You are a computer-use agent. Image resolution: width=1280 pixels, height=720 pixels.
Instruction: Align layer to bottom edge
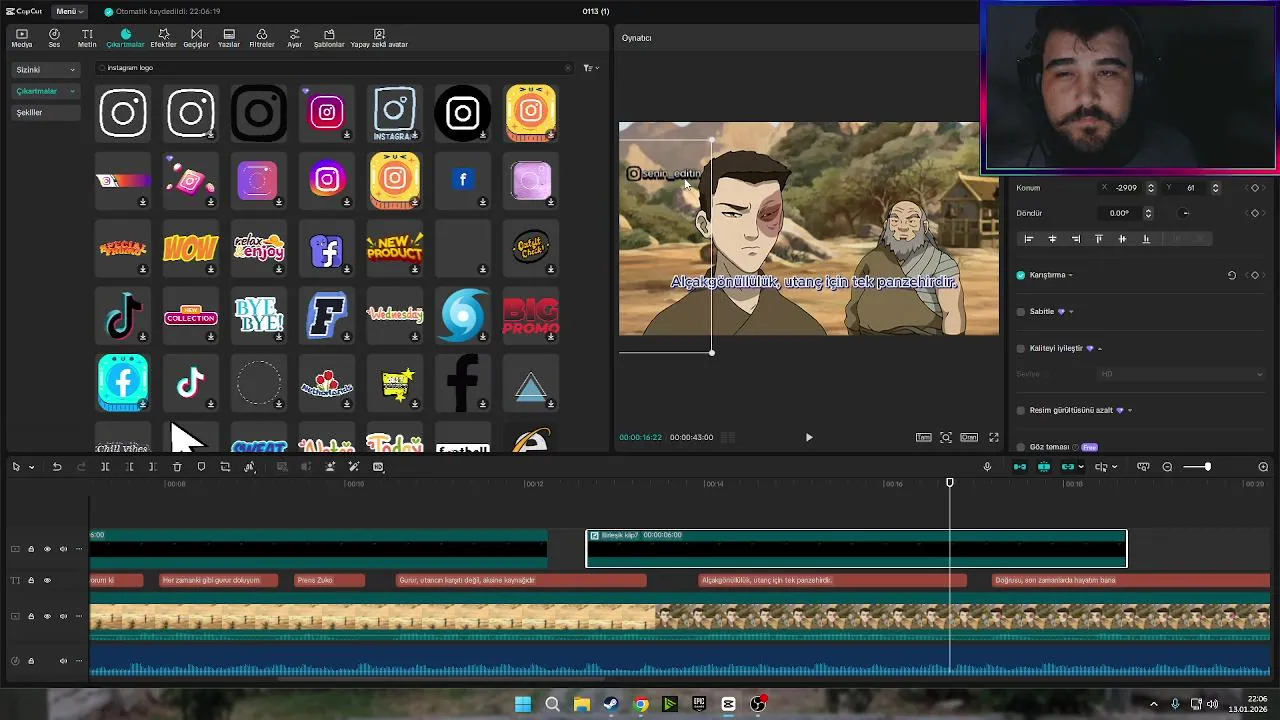(x=1146, y=239)
